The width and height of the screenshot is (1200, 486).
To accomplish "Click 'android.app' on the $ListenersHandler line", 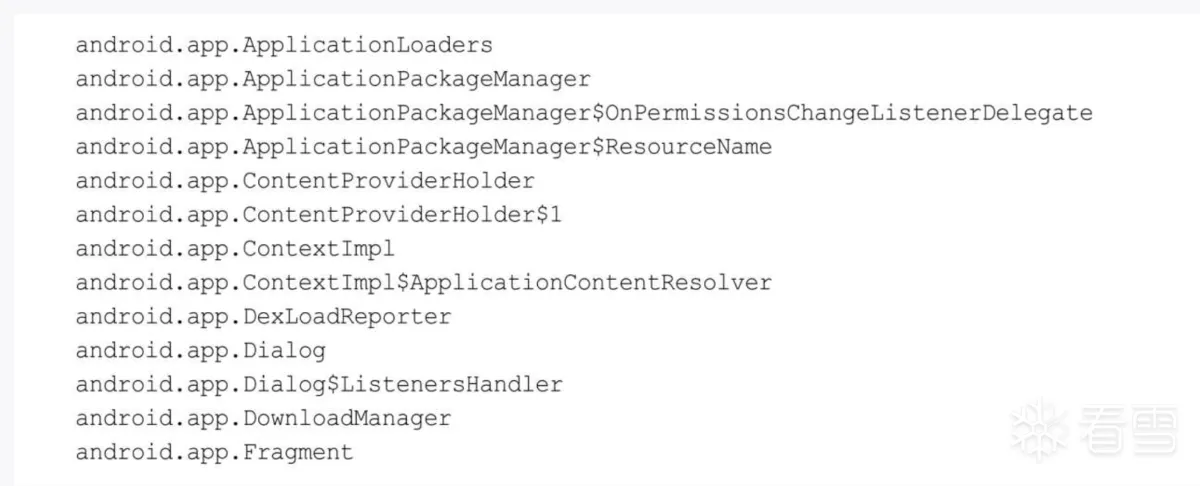I will pos(152,385).
